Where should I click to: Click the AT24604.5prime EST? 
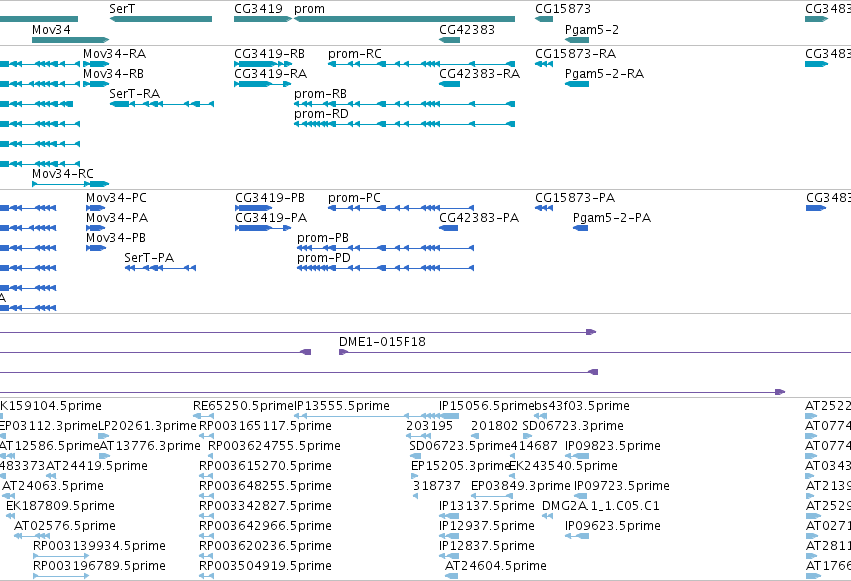click(452, 576)
